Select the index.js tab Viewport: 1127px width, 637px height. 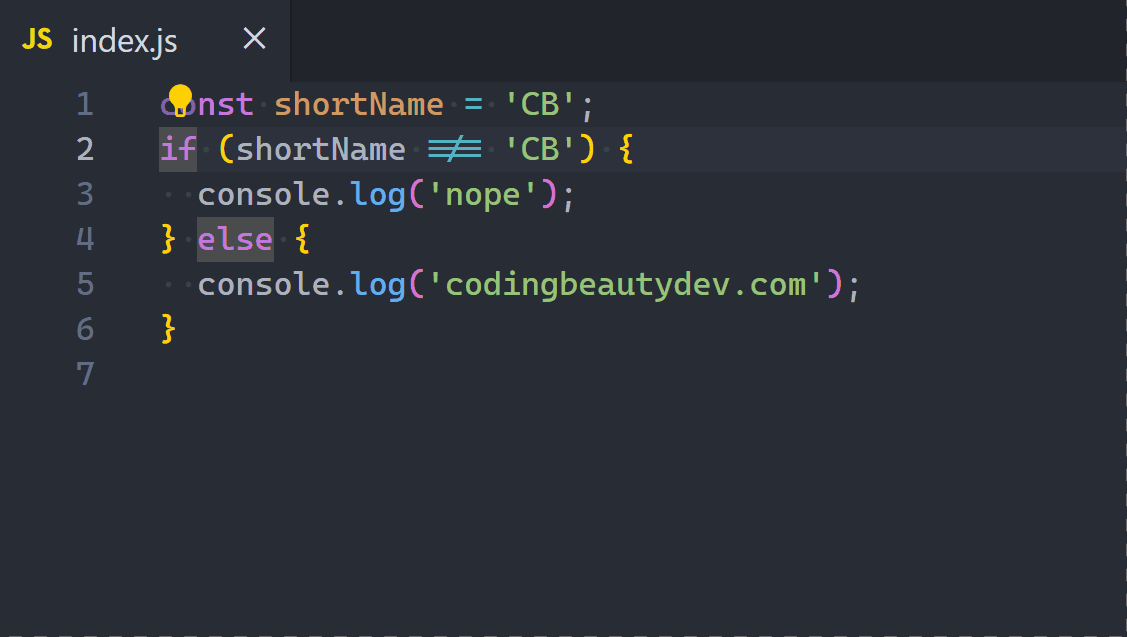click(x=124, y=40)
